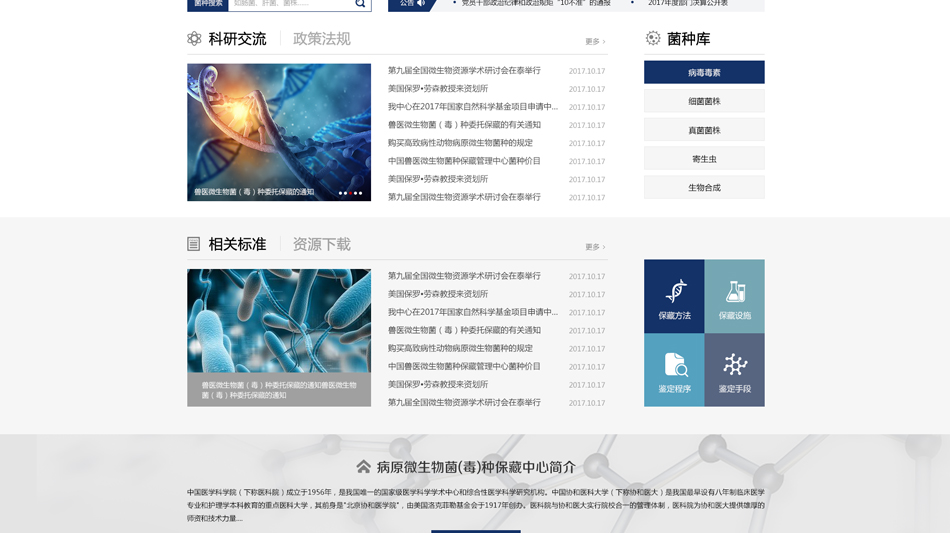
Task: Click the document icon beside 相关标准
Action: pyautogui.click(x=194, y=244)
